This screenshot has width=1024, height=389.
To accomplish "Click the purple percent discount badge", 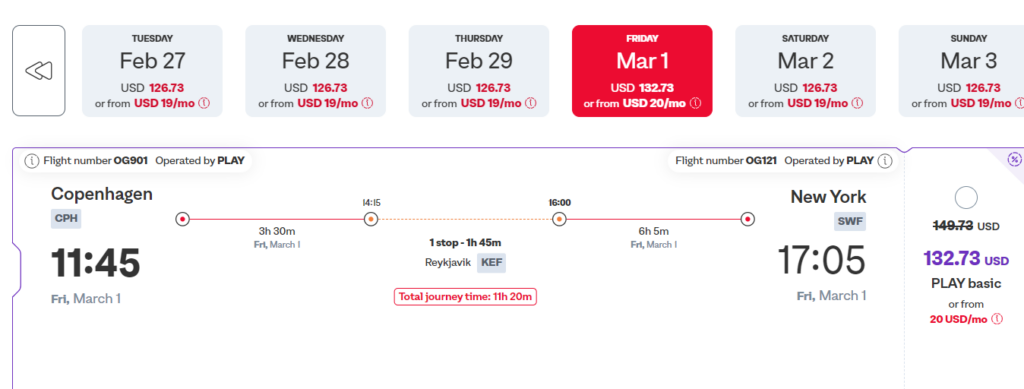I will click(x=1014, y=159).
